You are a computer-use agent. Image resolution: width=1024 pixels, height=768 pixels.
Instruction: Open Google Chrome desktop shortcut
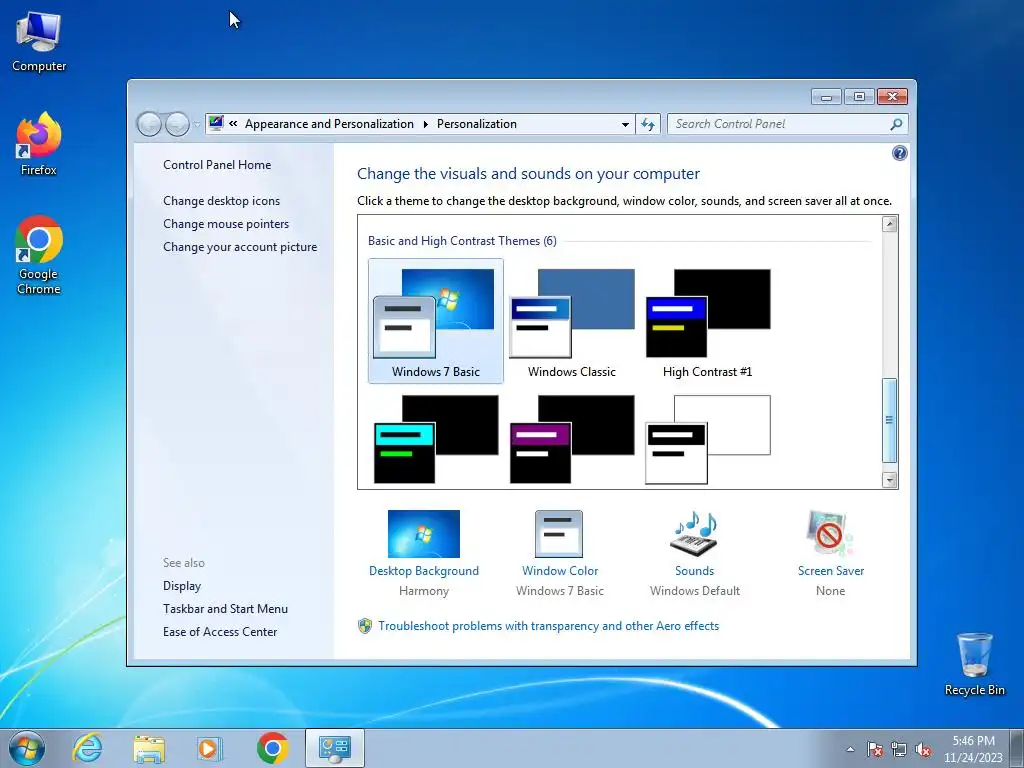pos(39,255)
